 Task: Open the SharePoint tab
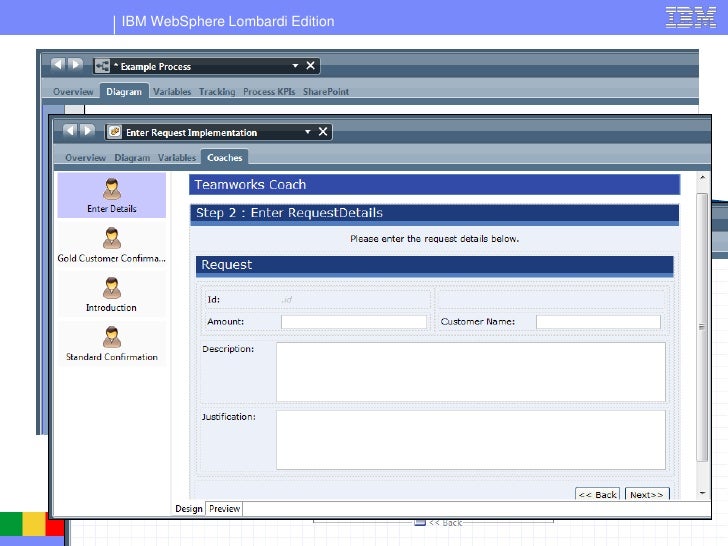(x=325, y=91)
